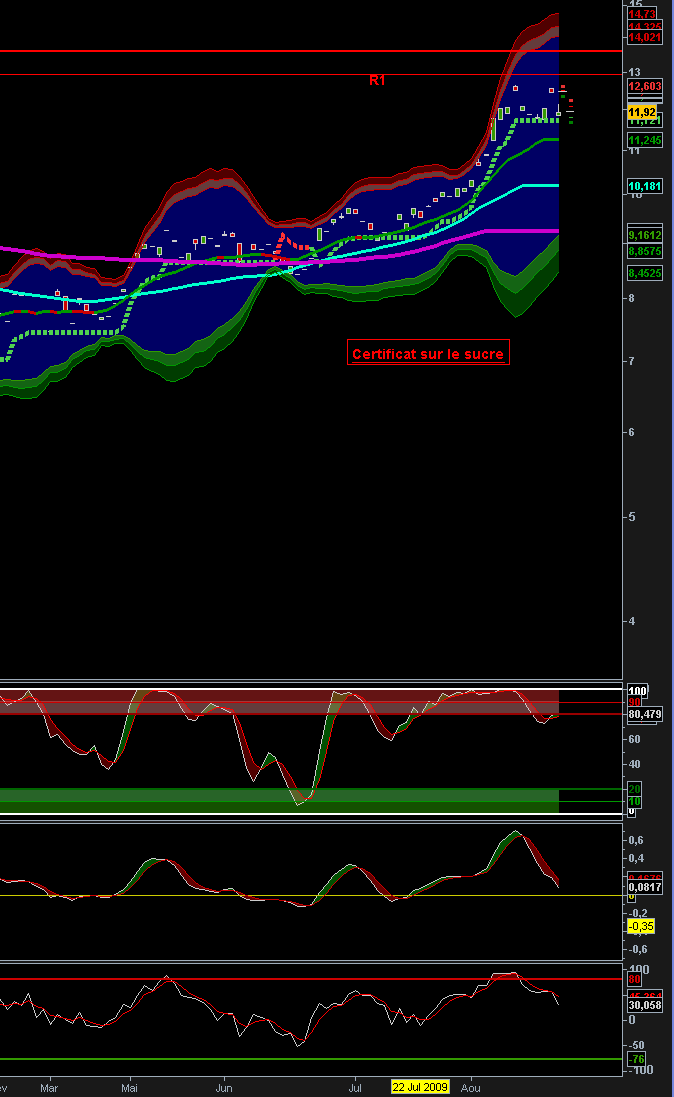Click the 8,8575 green price label
The image size is (674, 1097).
point(645,251)
